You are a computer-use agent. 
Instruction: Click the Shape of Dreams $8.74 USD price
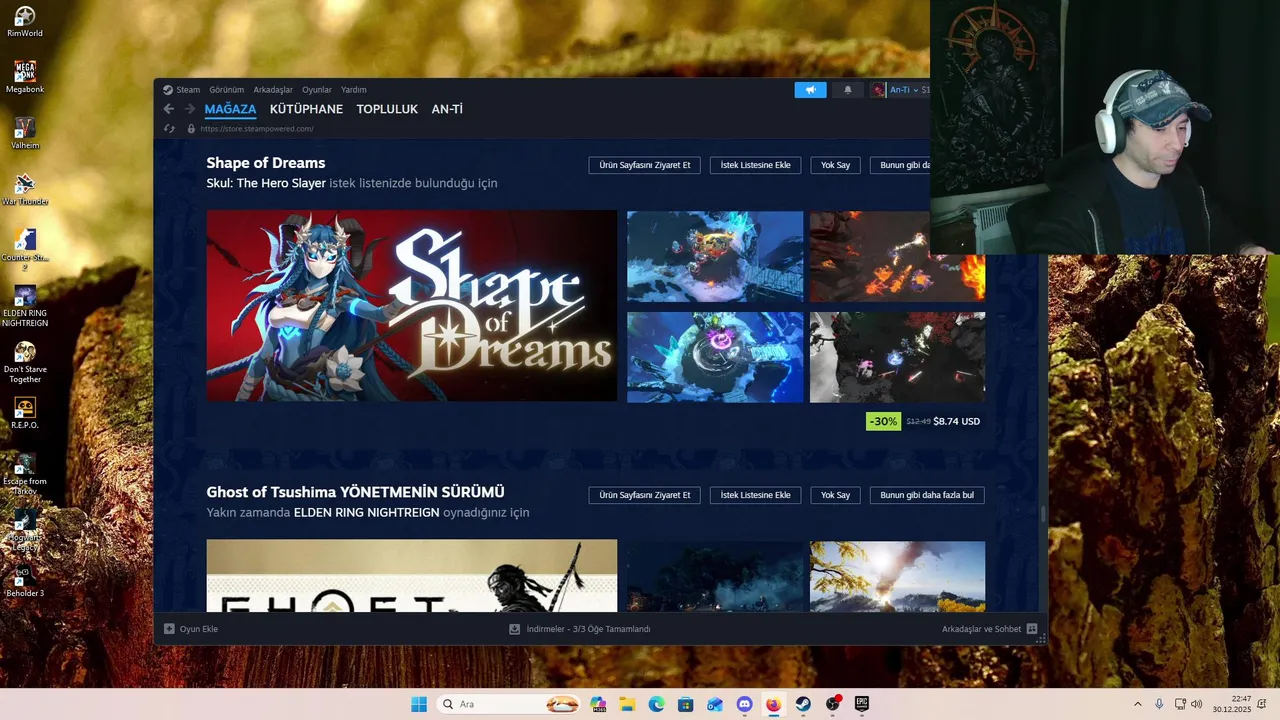tap(956, 421)
